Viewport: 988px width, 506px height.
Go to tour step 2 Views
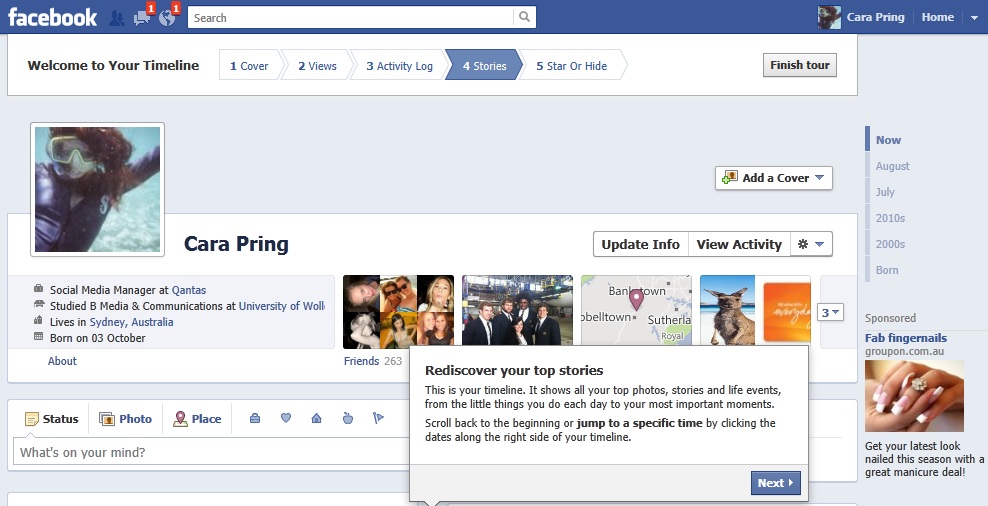click(x=318, y=66)
